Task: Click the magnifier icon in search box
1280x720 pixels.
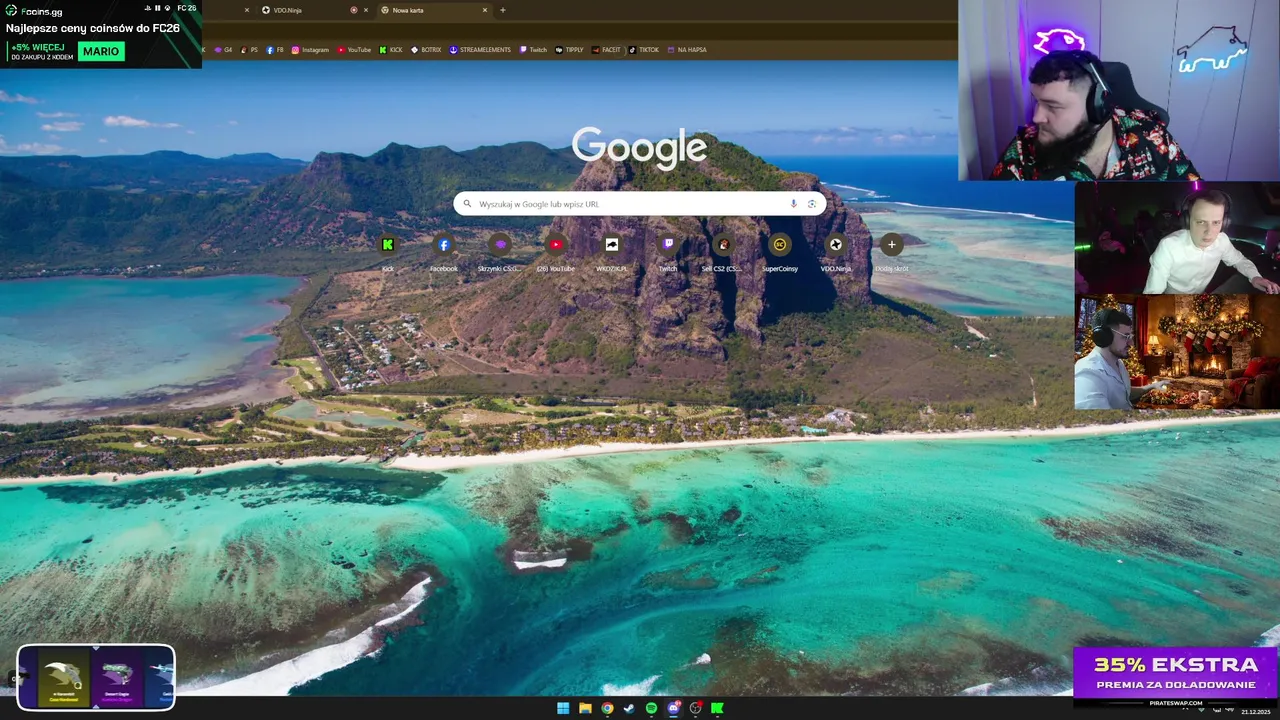Action: [467, 204]
